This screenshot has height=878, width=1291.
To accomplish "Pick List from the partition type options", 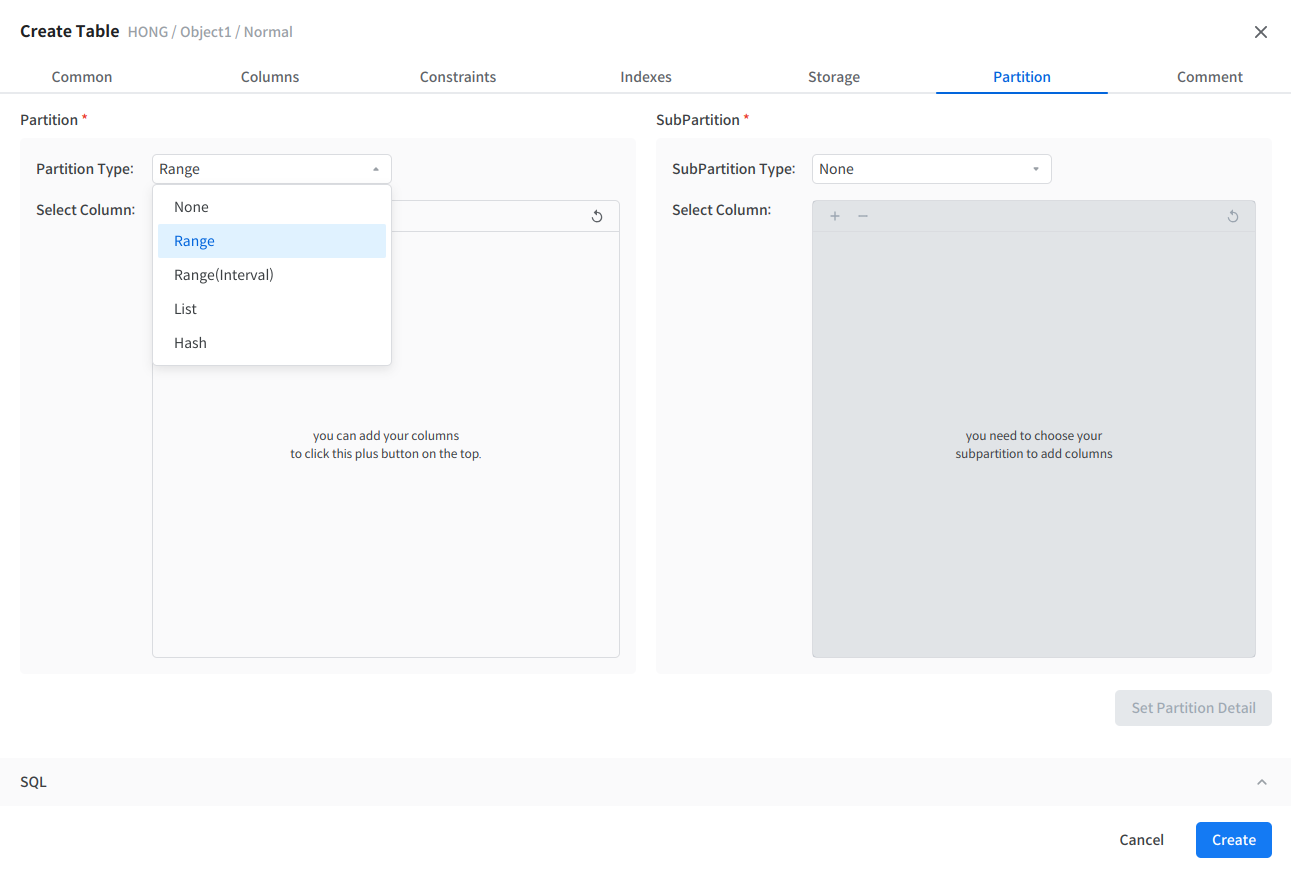I will (185, 309).
